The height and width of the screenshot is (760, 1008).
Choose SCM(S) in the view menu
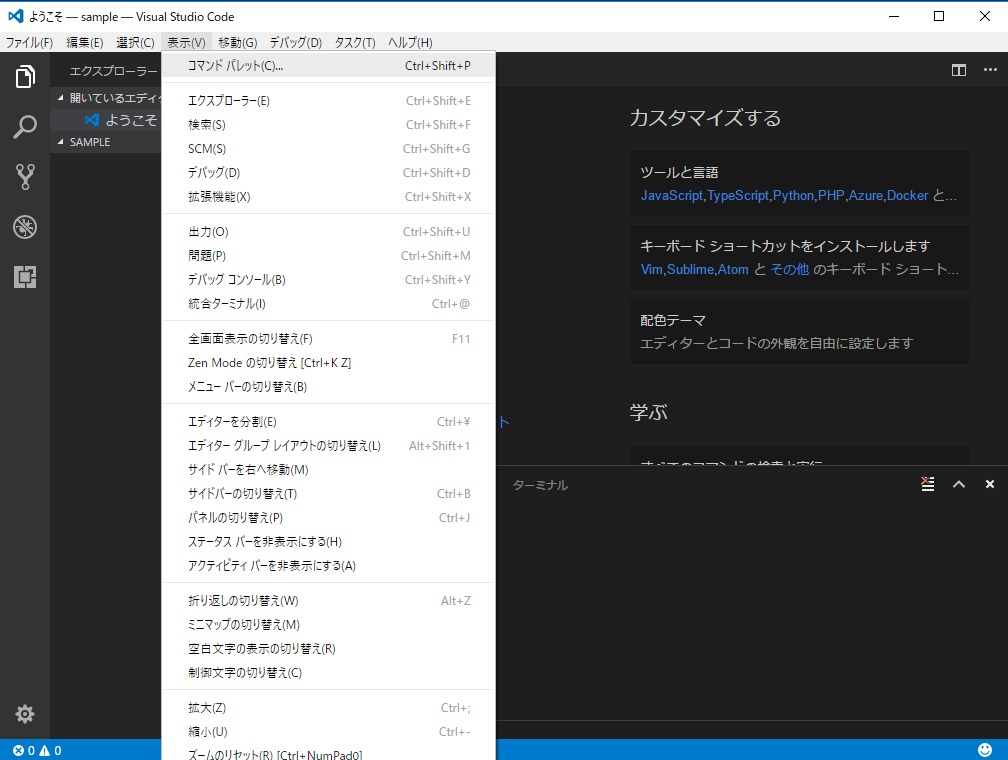tap(328, 149)
